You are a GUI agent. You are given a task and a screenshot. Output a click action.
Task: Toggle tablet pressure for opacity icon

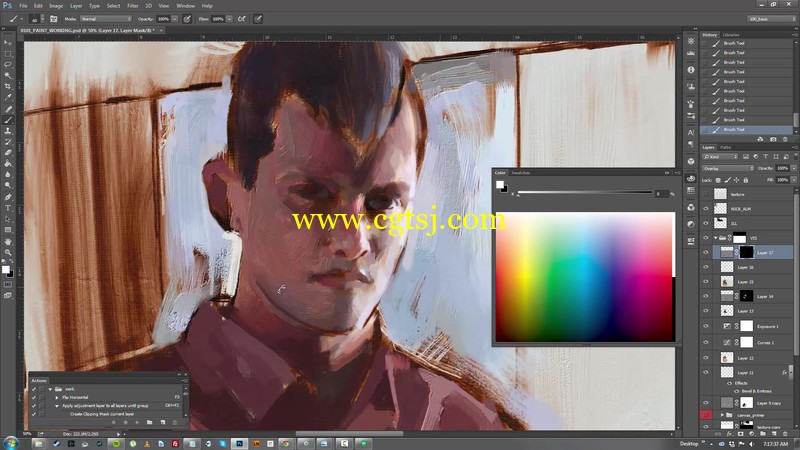187,19
